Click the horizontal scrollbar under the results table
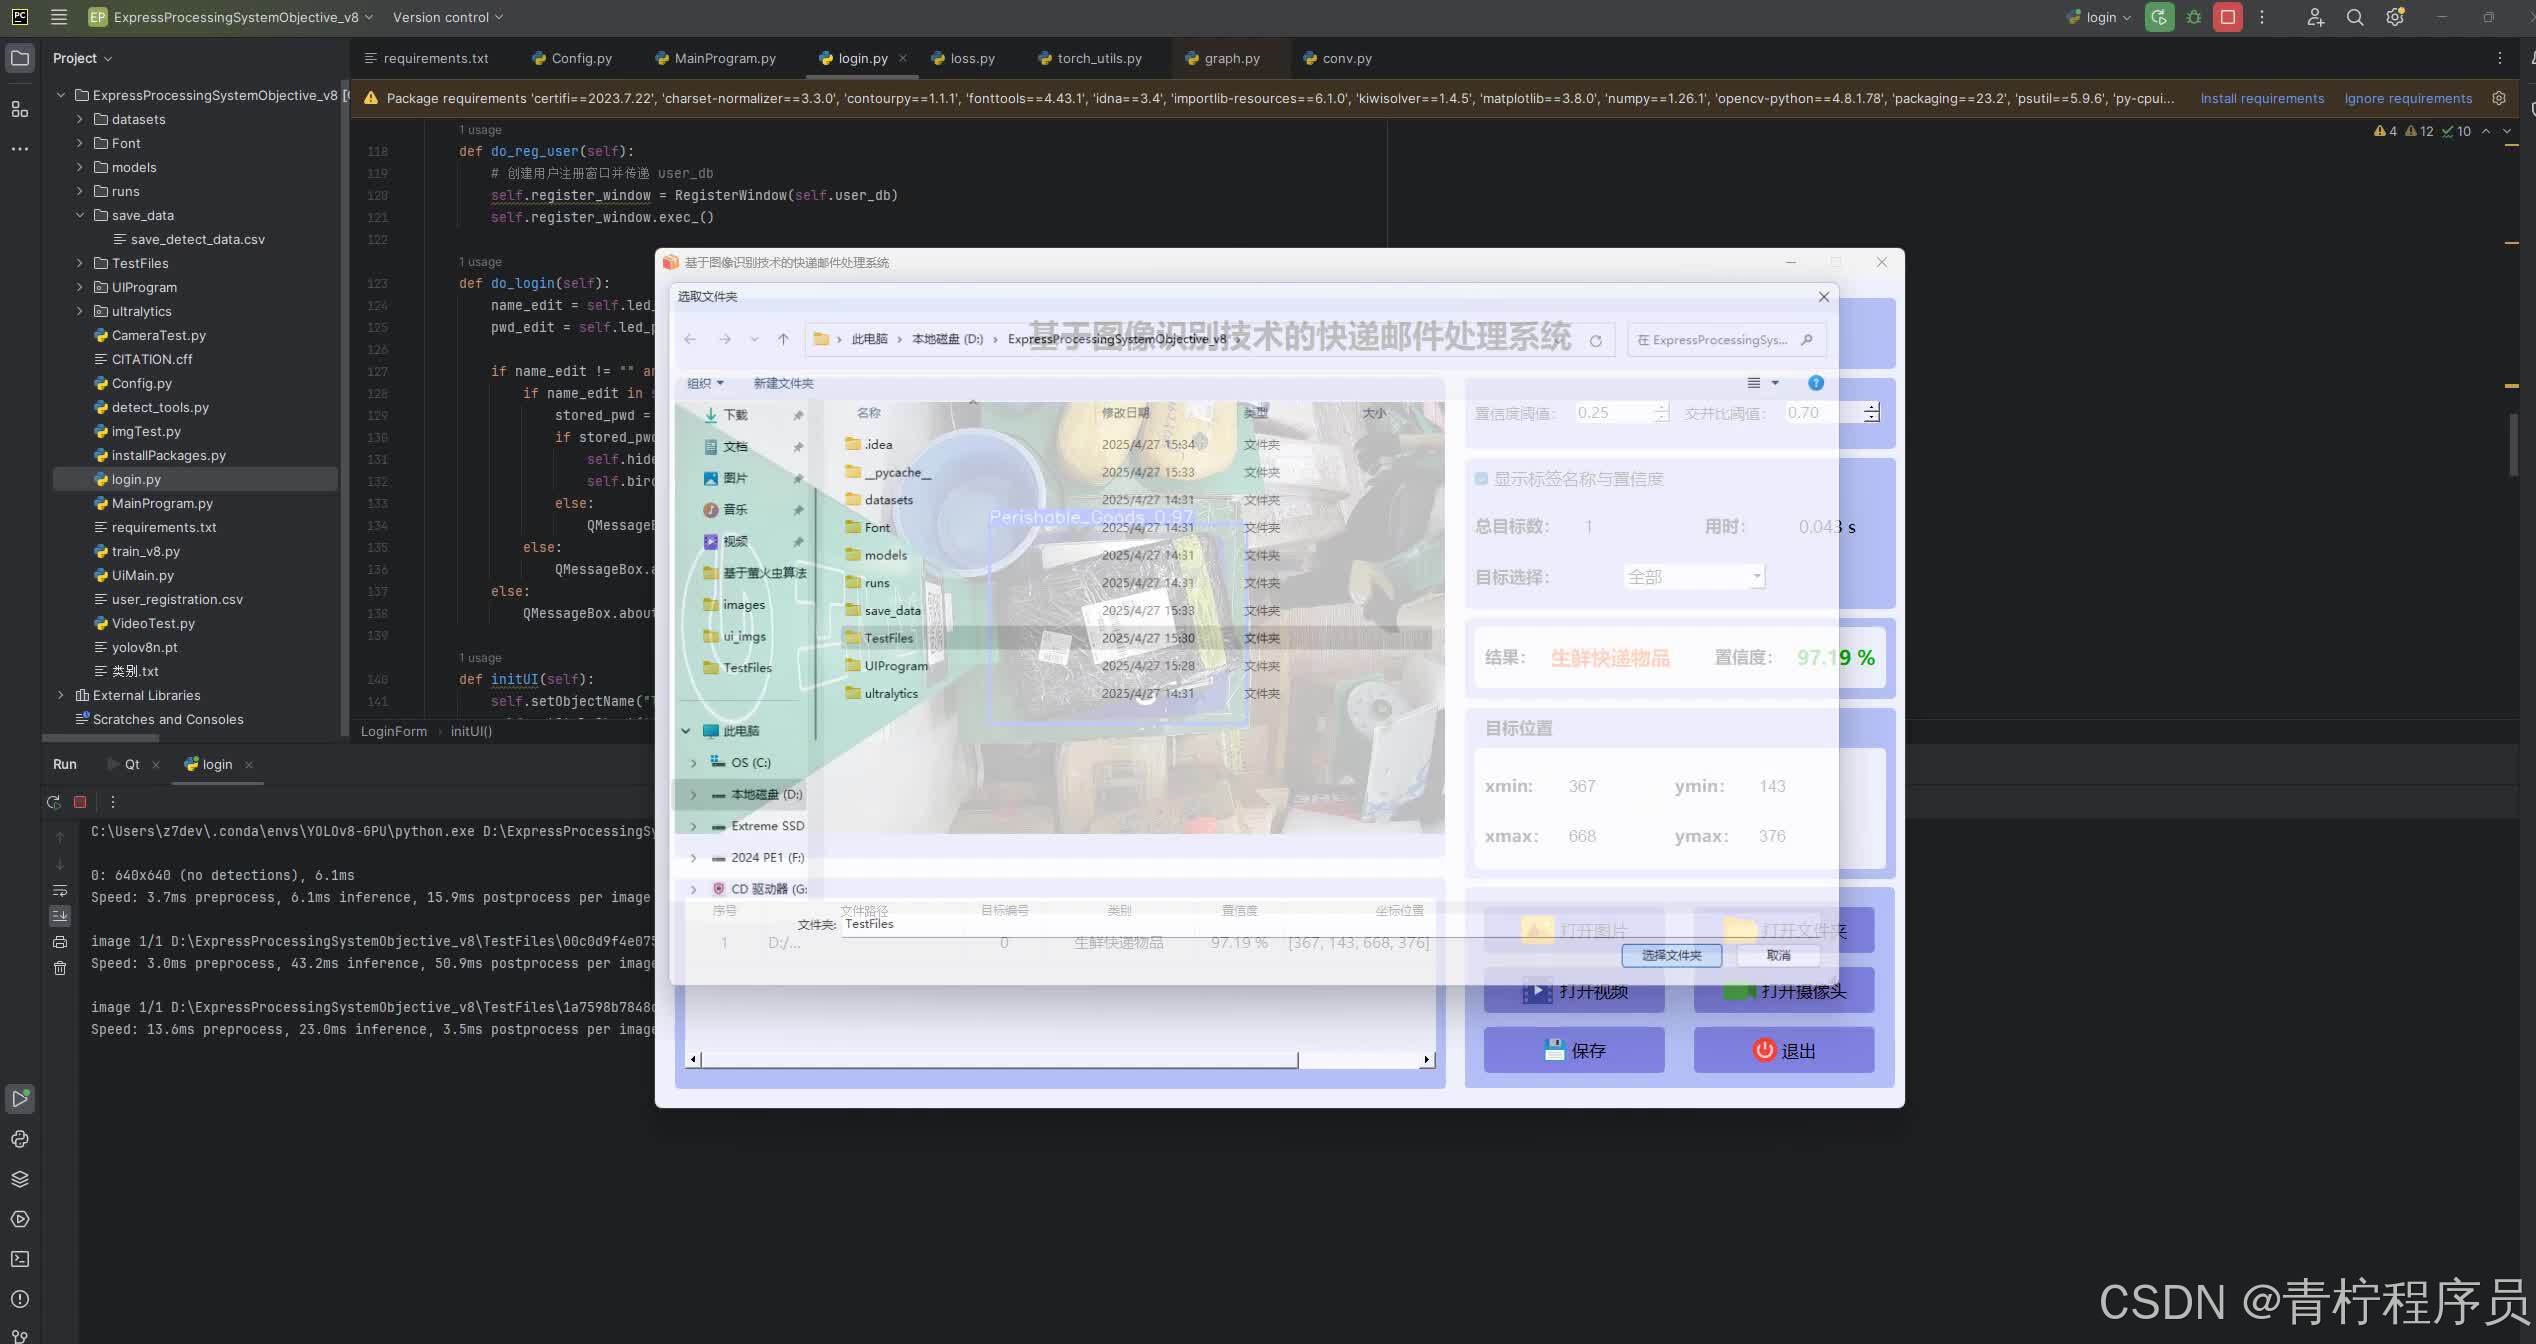This screenshot has height=1344, width=2536. [x=1061, y=1059]
